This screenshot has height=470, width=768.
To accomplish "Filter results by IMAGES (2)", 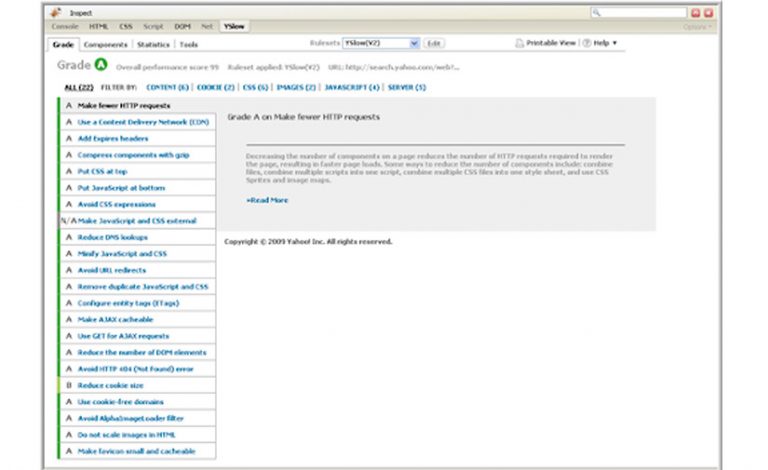I will pos(297,88).
